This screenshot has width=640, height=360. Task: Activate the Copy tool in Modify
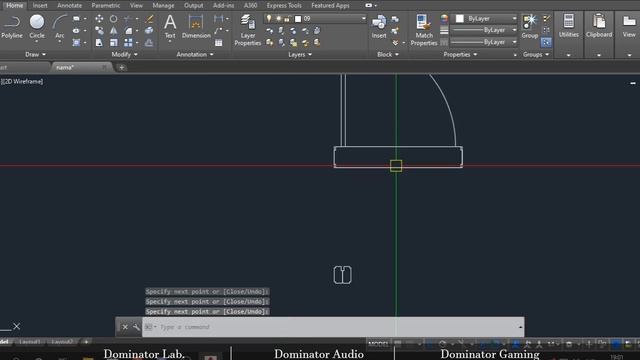pos(99,31)
